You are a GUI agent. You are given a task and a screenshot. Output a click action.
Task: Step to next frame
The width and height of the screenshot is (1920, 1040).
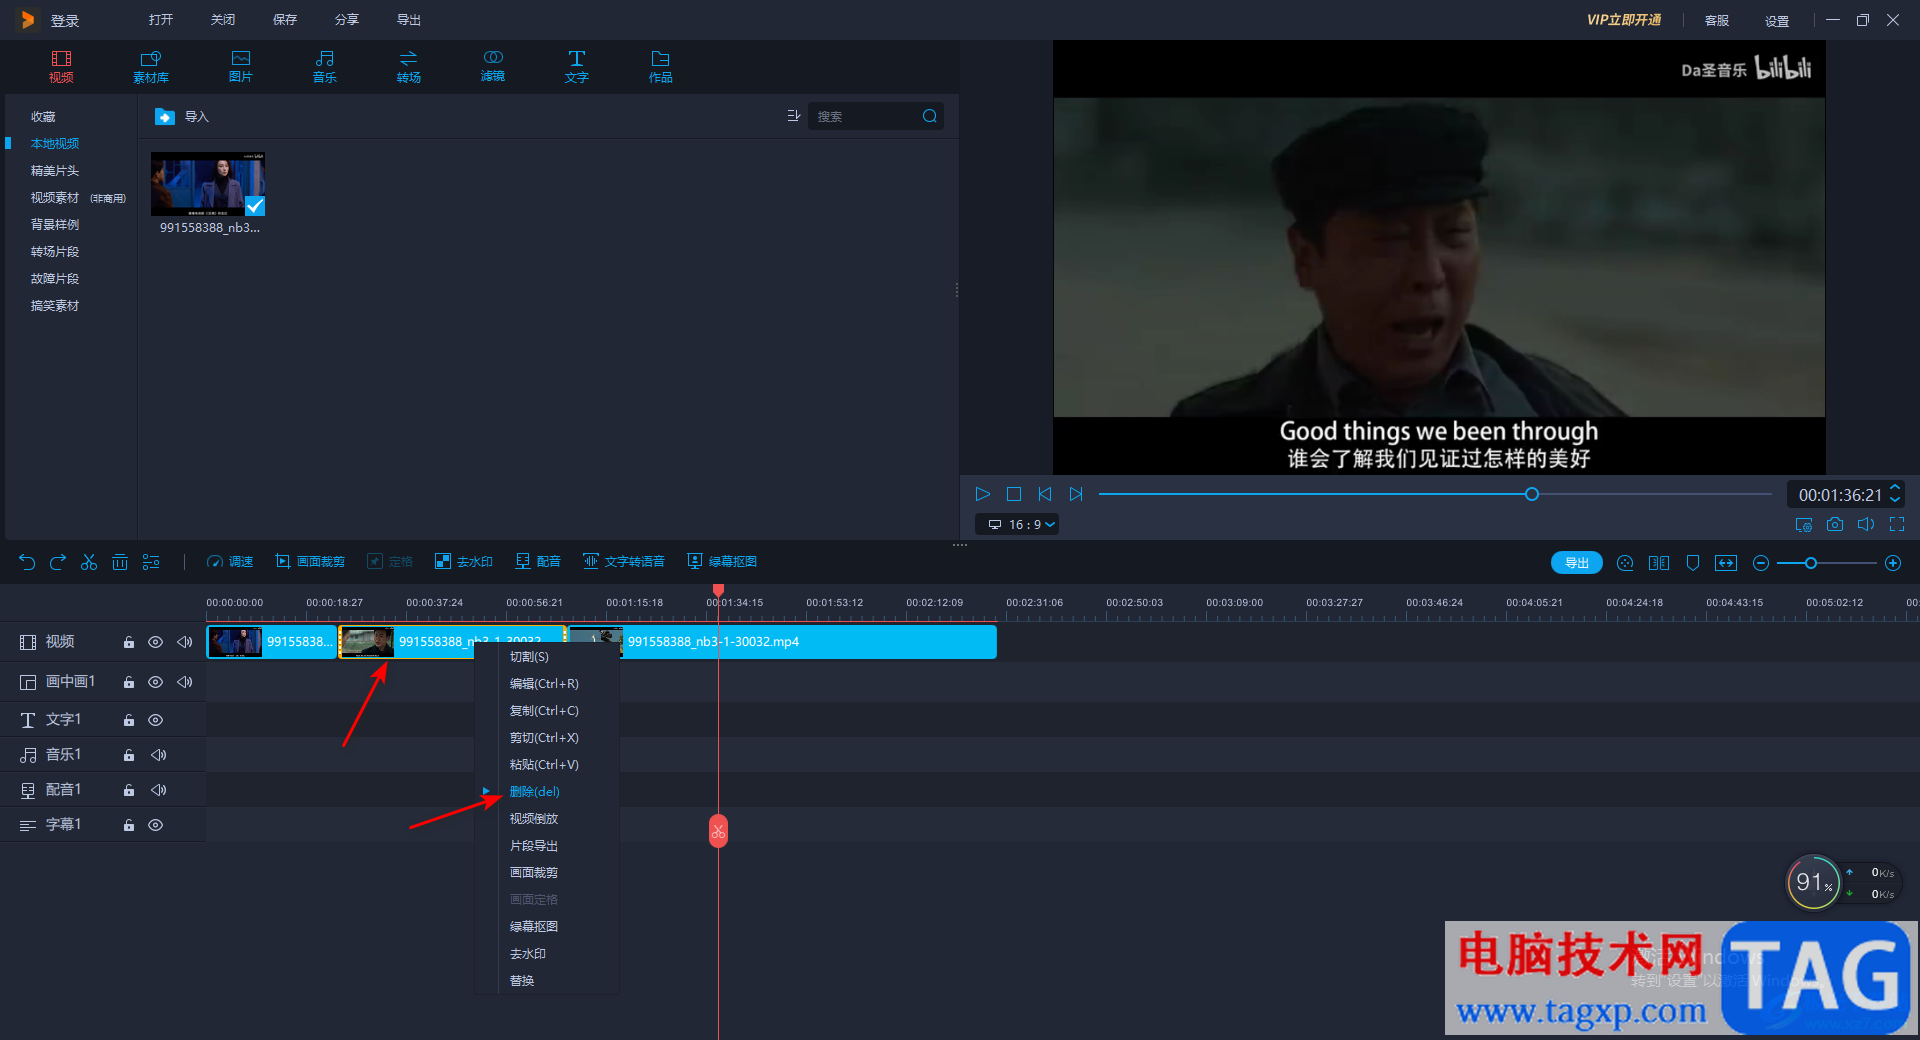[x=1076, y=494]
